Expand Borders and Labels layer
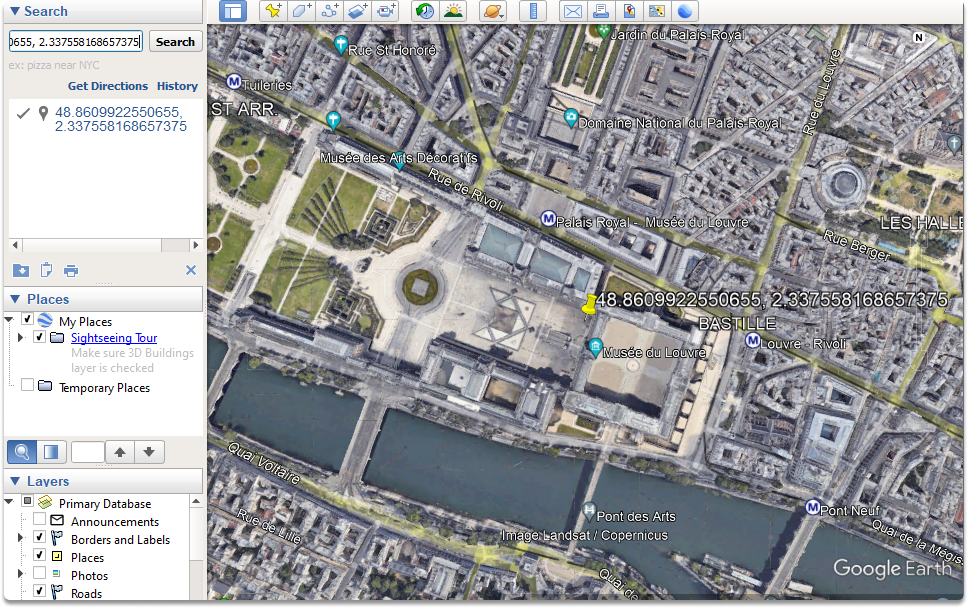Image resolution: width=968 pixels, height=608 pixels. (x=21, y=538)
